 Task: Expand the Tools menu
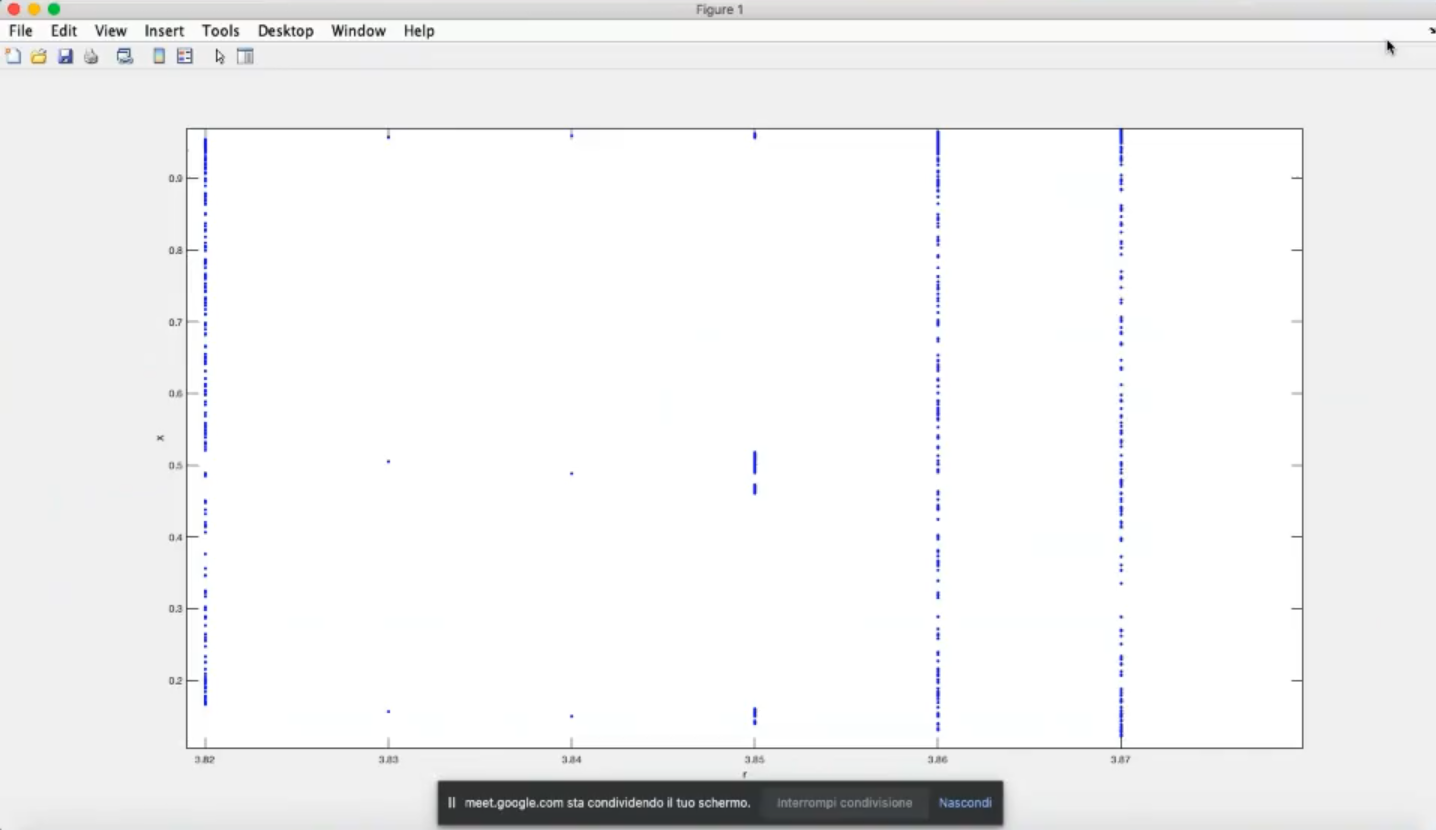tap(220, 31)
